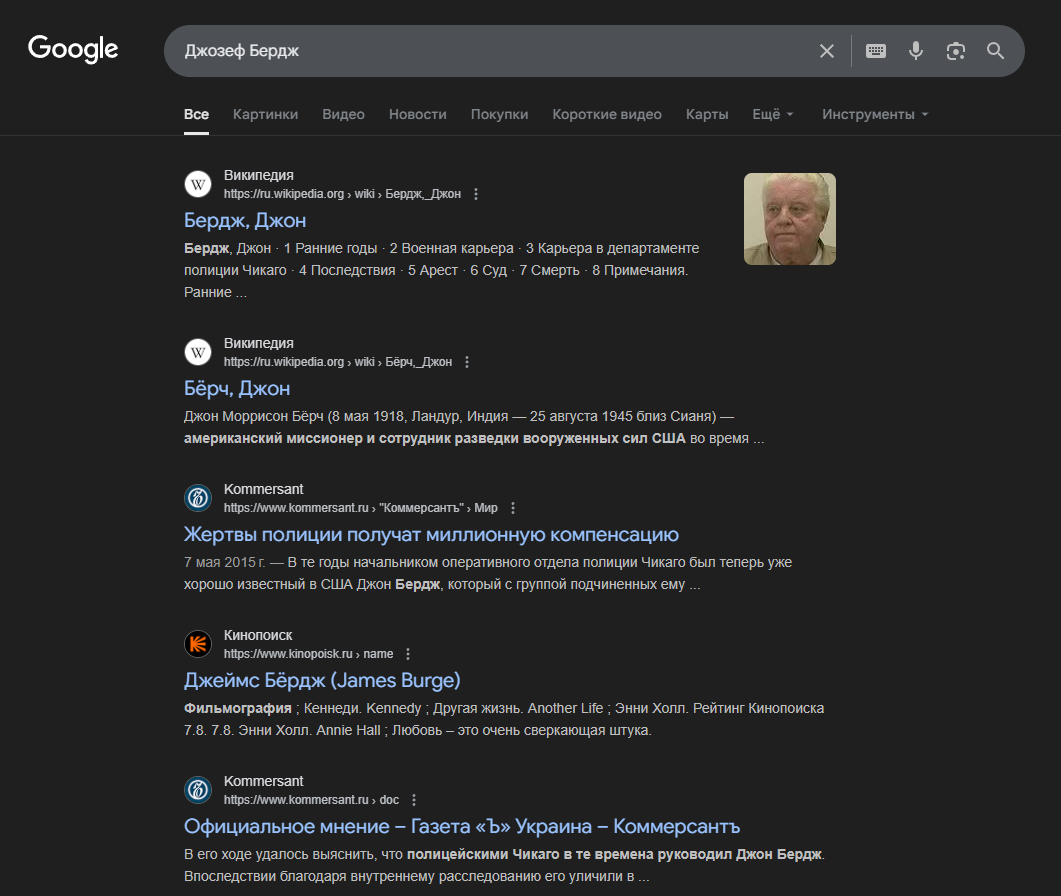
Task: Open options for first Kommersant result
Action: coord(513,508)
